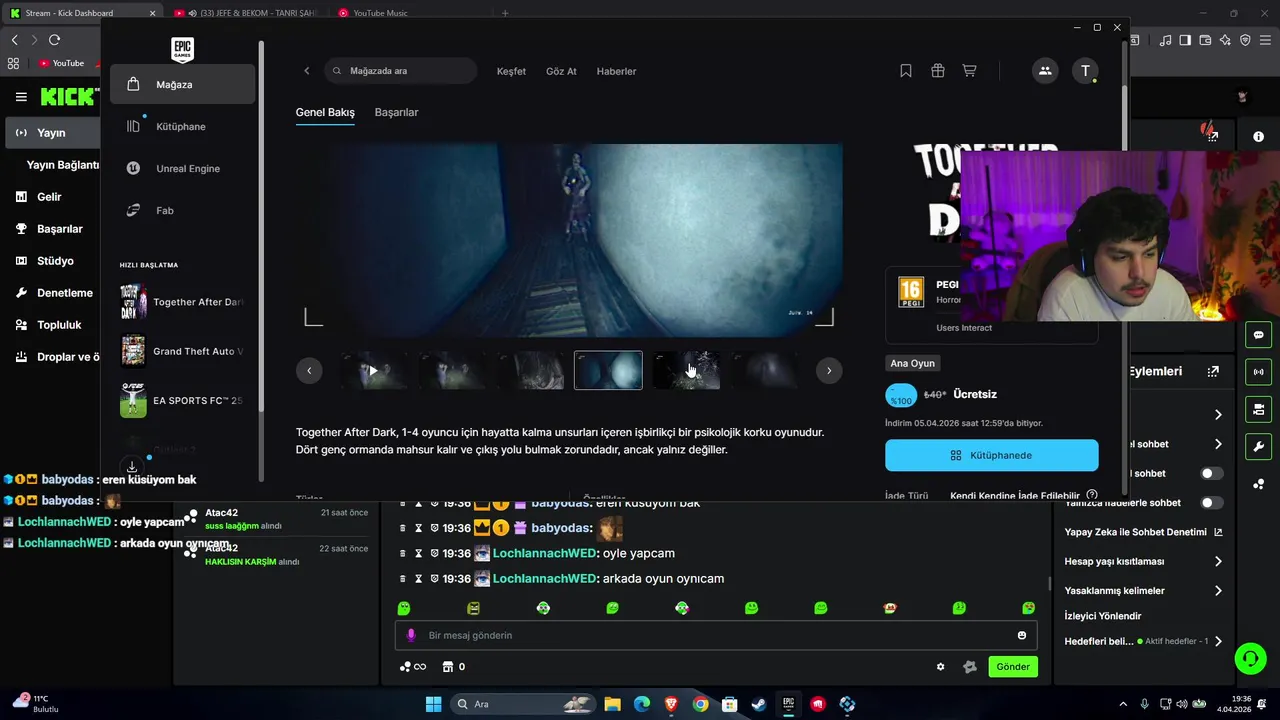
Task: Click the Kütüphanede button
Action: point(992,455)
